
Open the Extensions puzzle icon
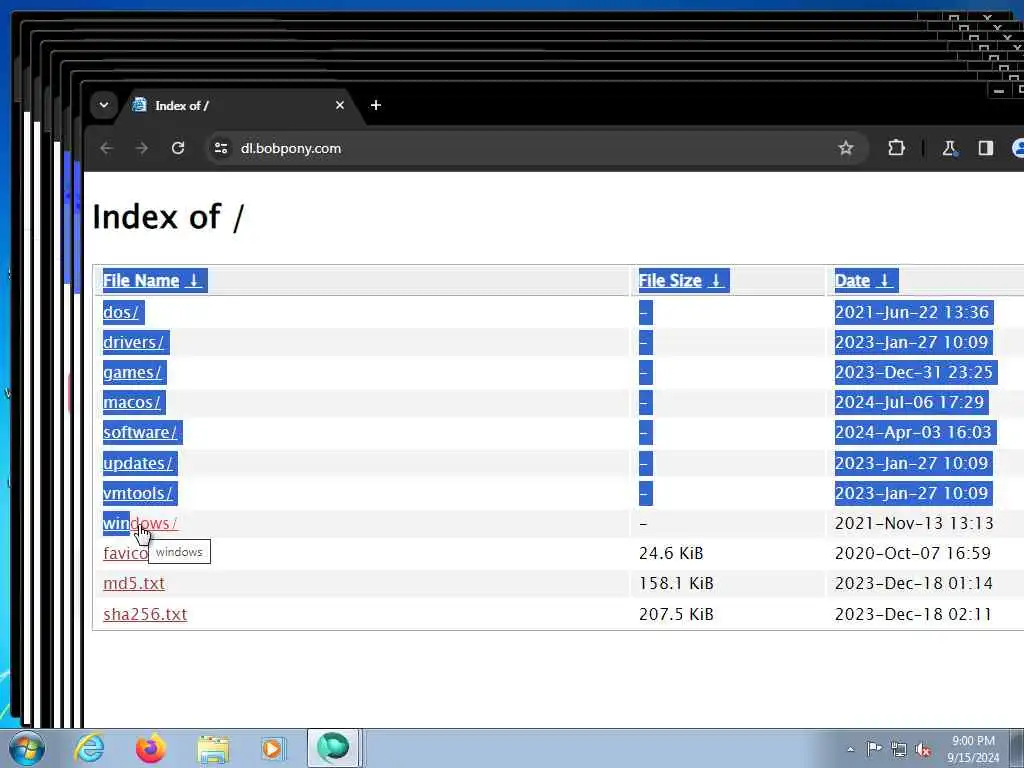coord(897,148)
